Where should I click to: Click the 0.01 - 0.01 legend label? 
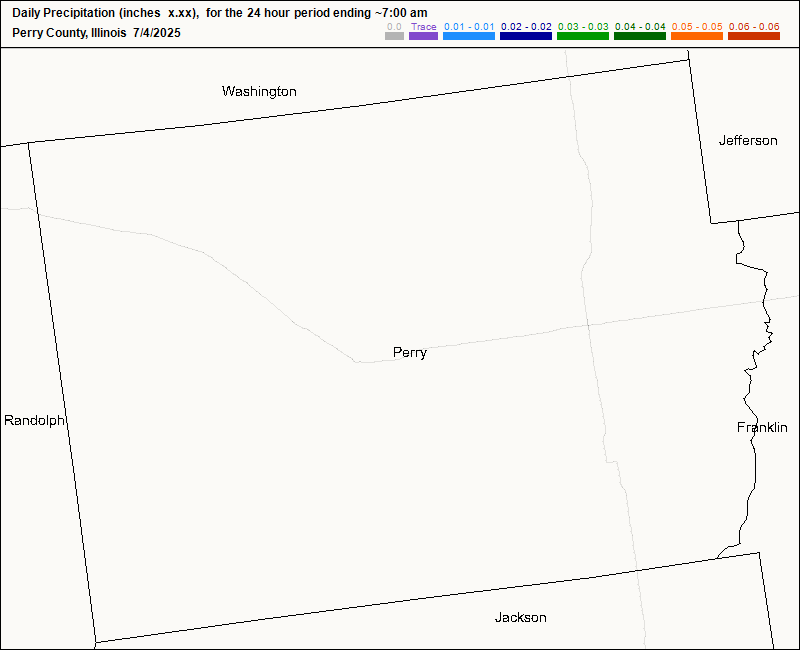(x=469, y=27)
